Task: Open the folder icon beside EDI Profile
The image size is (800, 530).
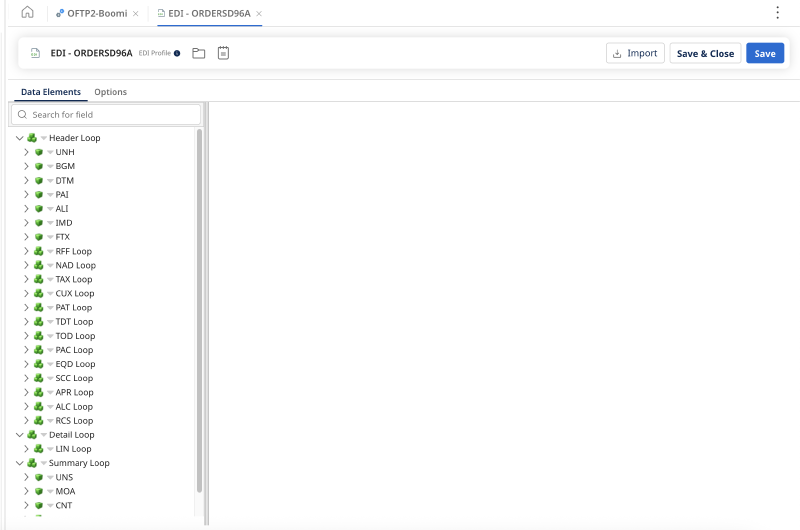Action: (x=198, y=53)
